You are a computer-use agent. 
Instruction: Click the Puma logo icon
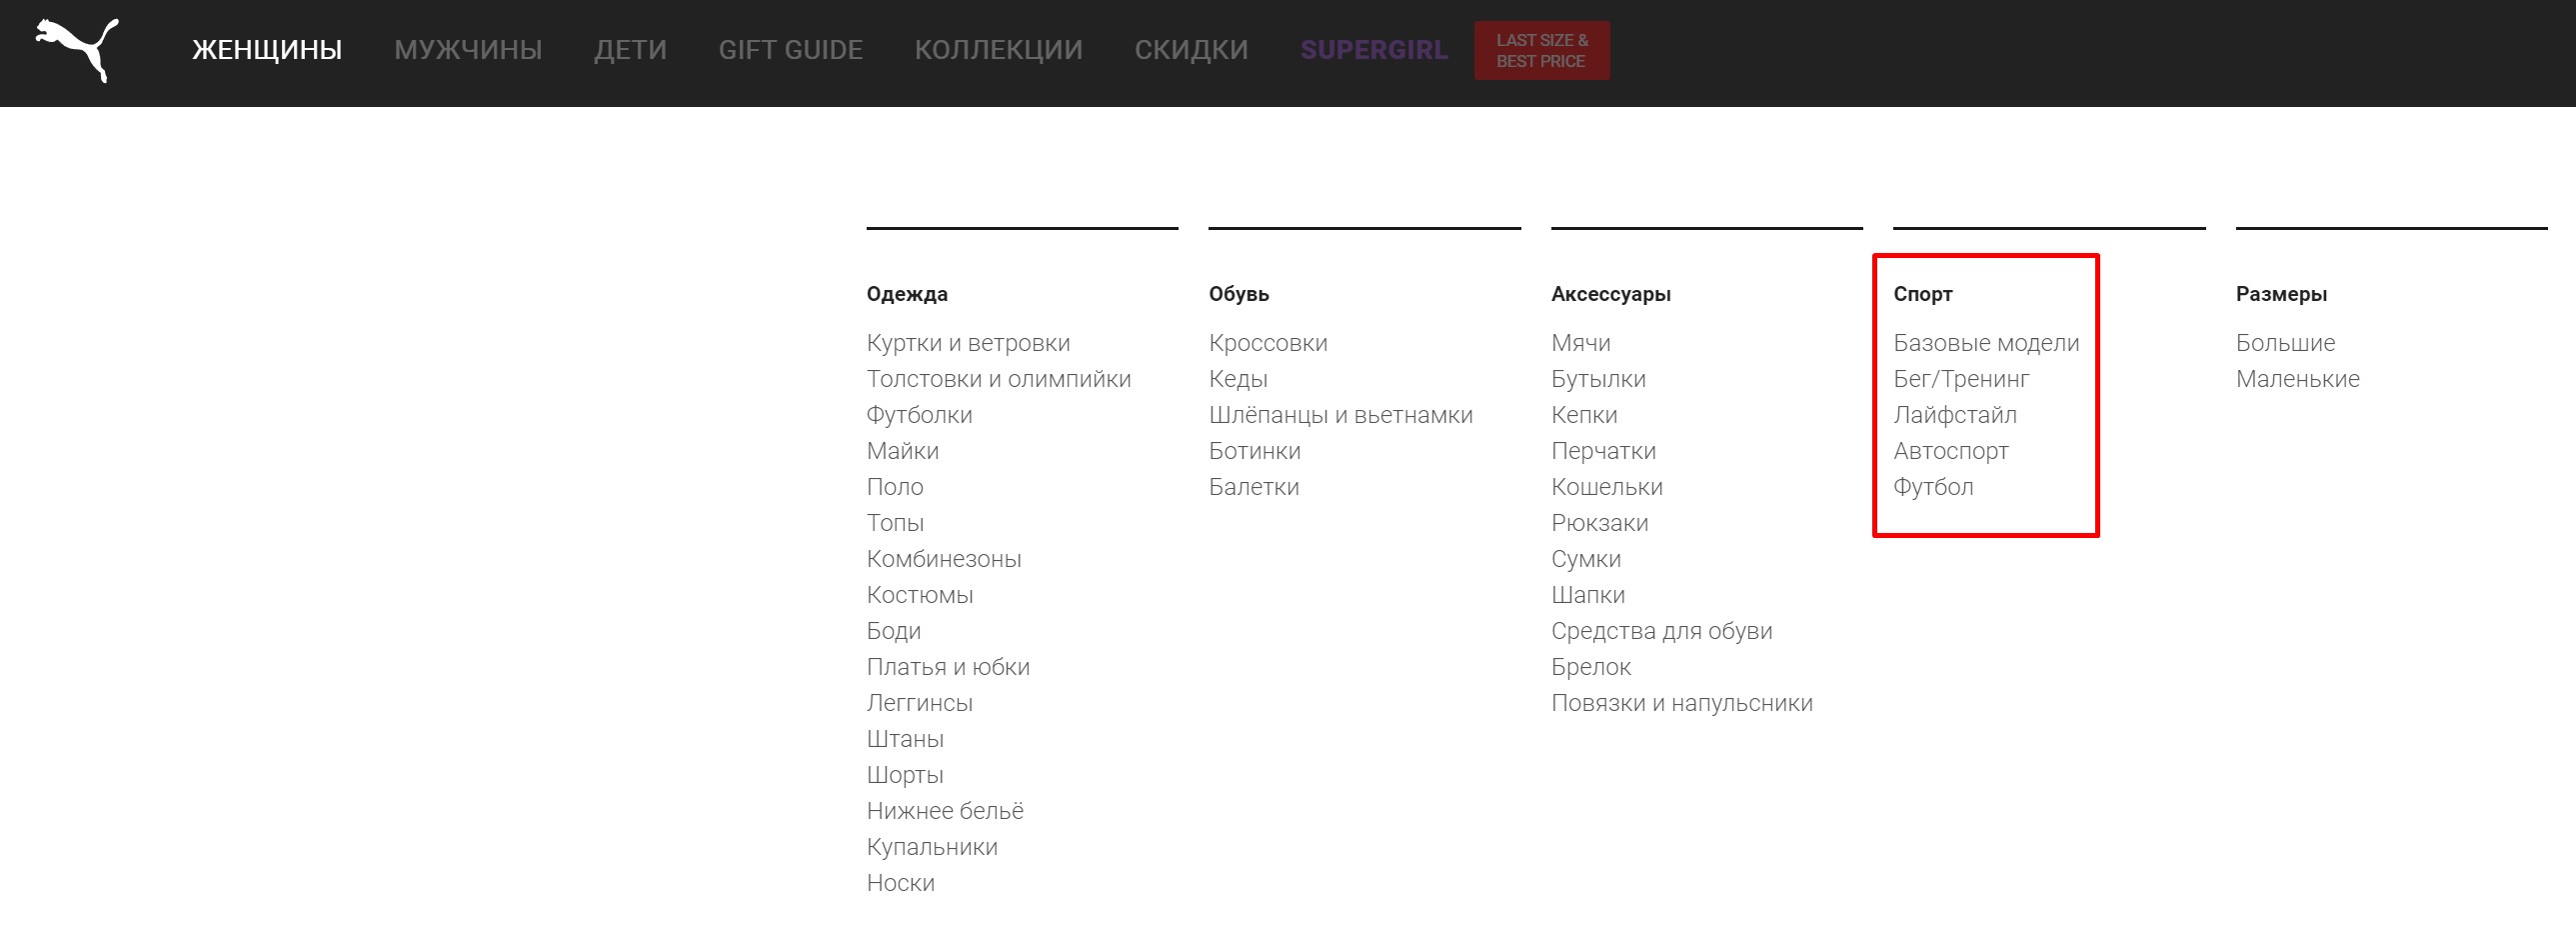[x=77, y=49]
